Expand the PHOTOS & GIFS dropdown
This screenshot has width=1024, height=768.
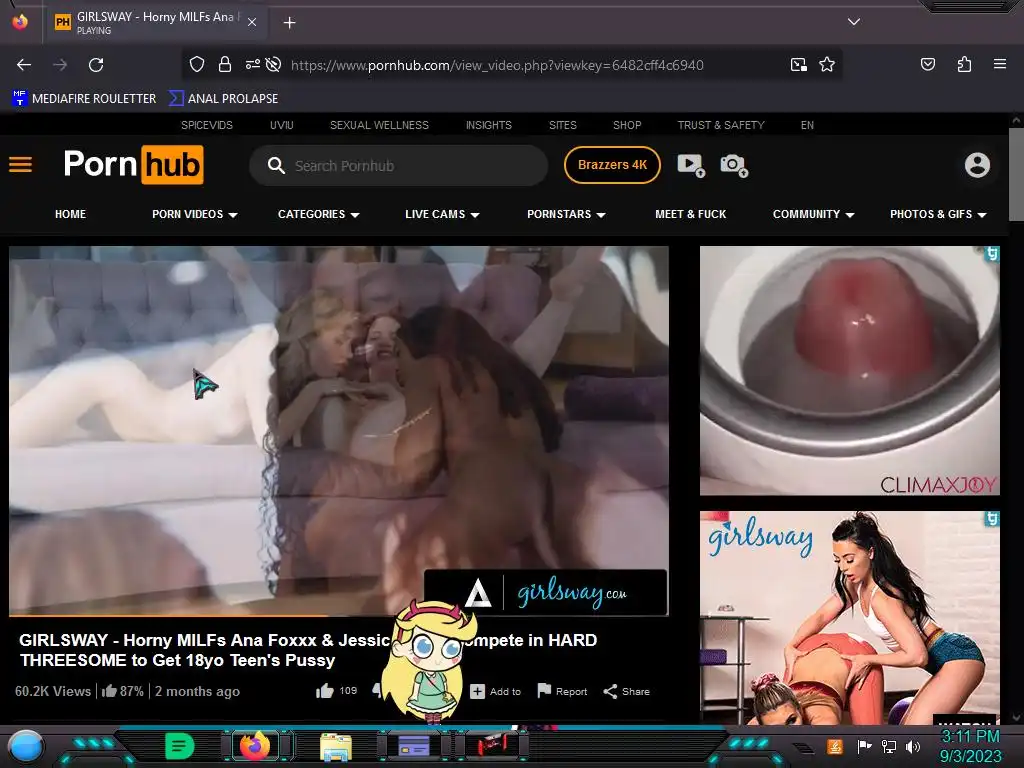[x=938, y=214]
